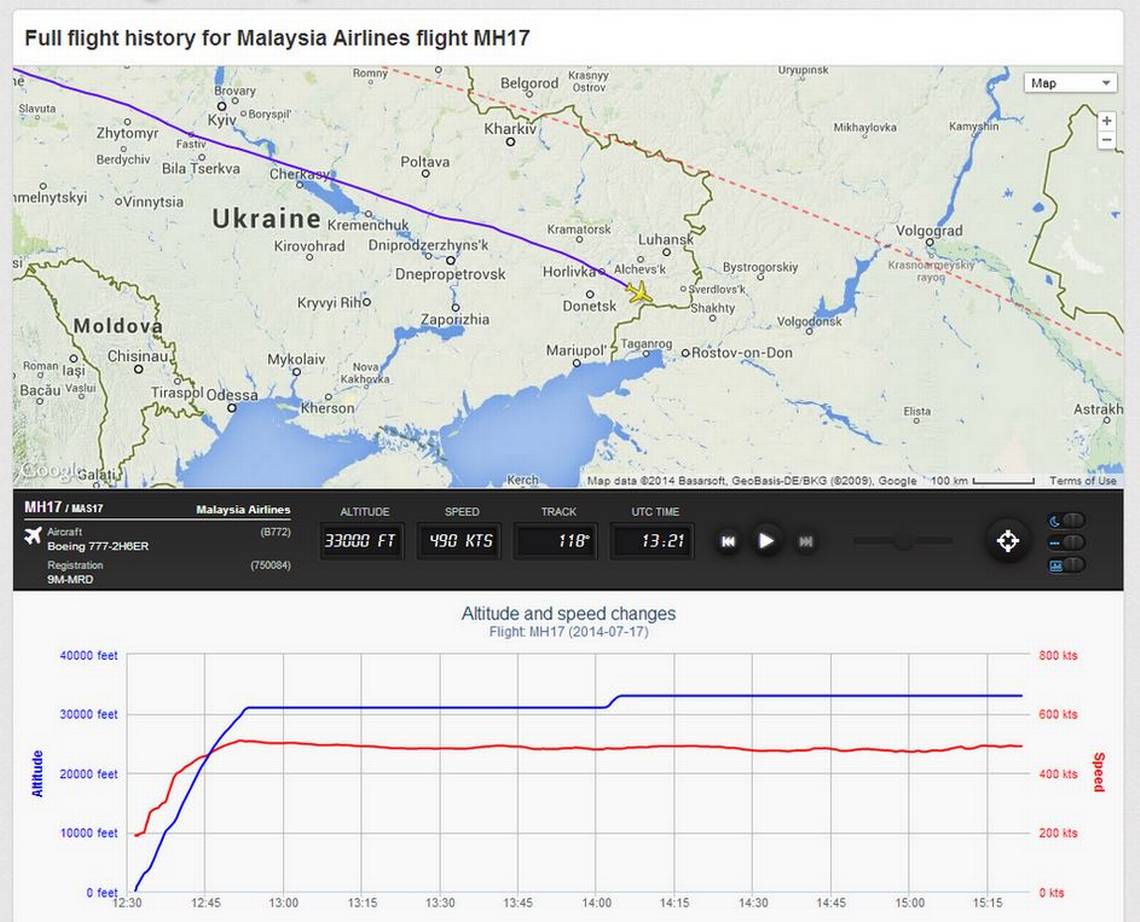Screen dimensions: 1140x922
Task: Click the Kharkiv label on the map
Action: [x=510, y=129]
